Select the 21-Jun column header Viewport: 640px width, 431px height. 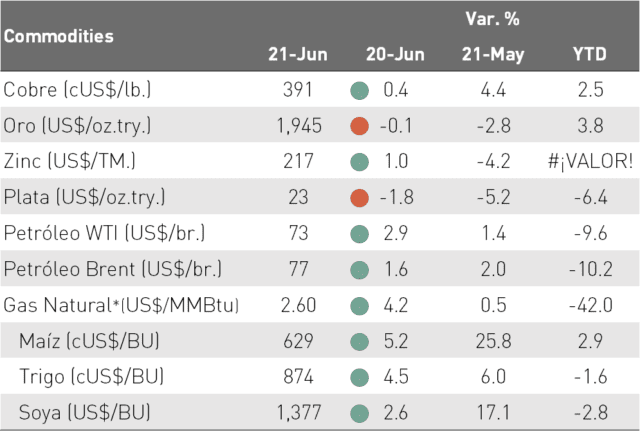[298, 54]
